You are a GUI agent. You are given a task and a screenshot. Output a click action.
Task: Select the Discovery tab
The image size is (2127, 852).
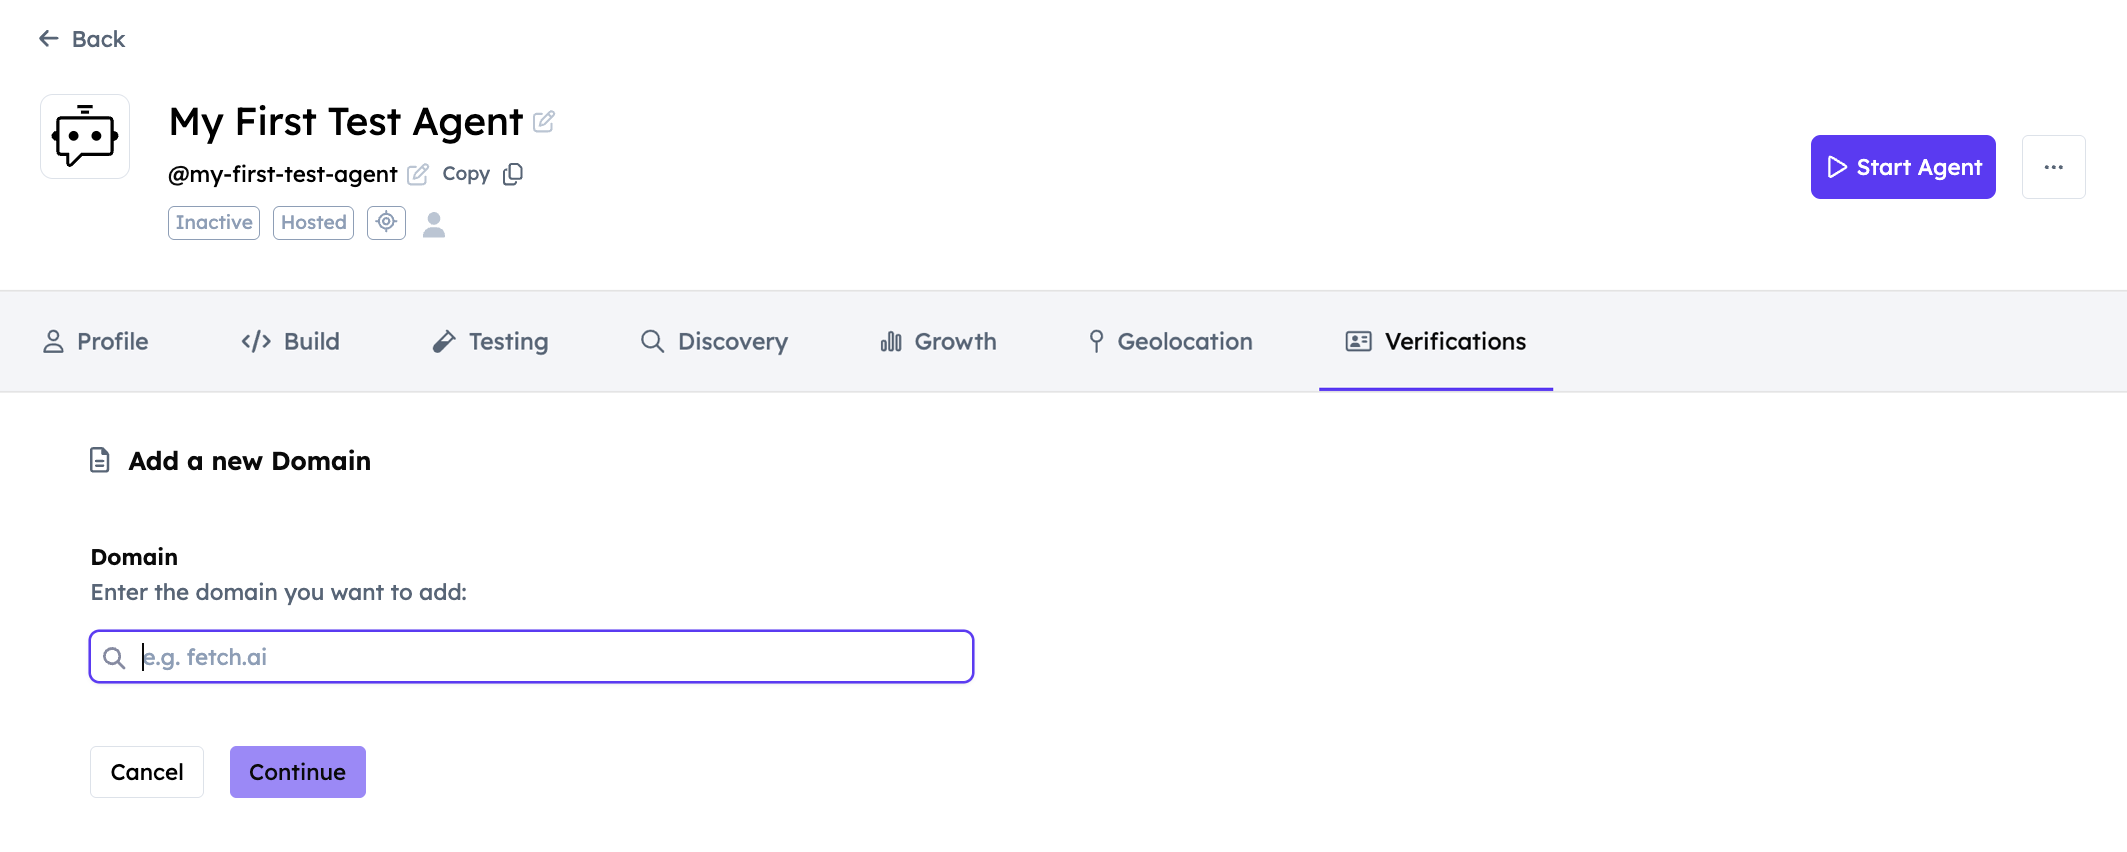tap(714, 342)
